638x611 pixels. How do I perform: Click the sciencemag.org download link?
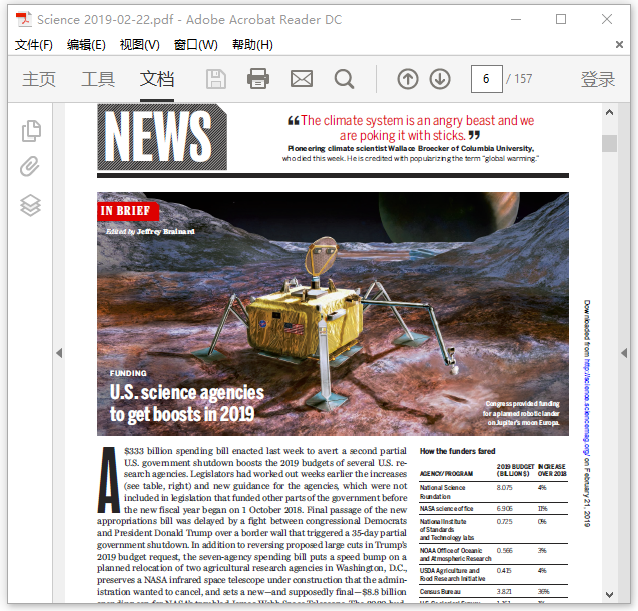(587, 407)
